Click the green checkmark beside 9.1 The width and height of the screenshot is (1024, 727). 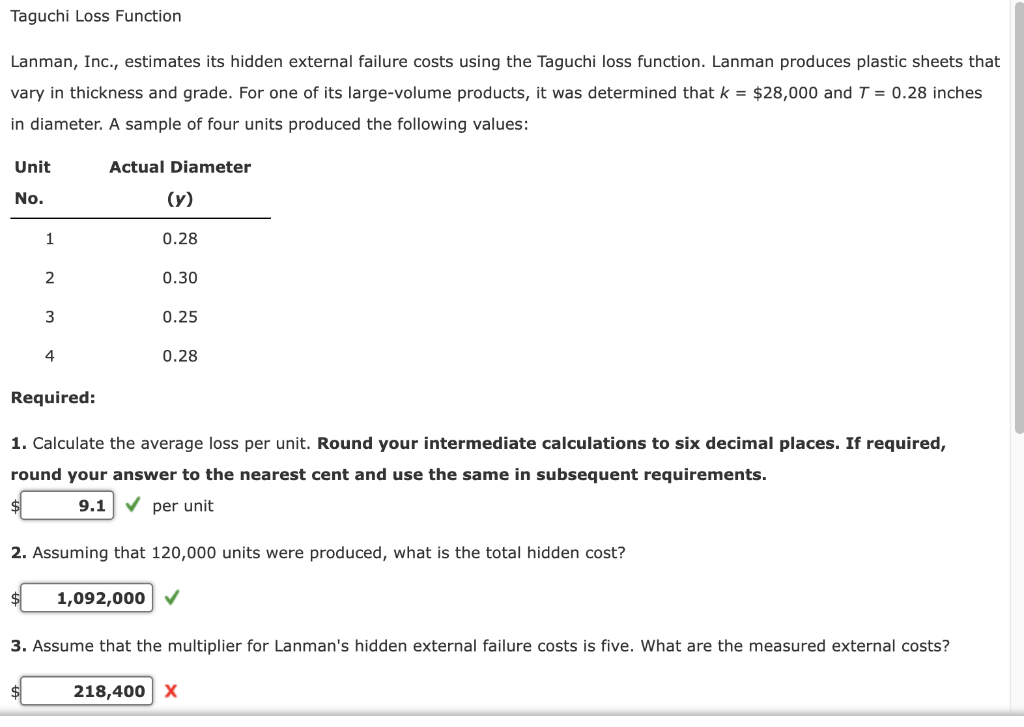point(133,504)
